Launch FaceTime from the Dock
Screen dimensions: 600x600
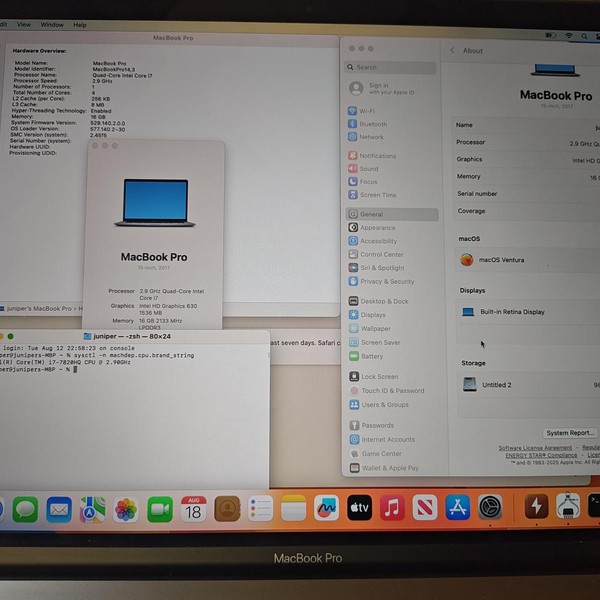coord(160,509)
